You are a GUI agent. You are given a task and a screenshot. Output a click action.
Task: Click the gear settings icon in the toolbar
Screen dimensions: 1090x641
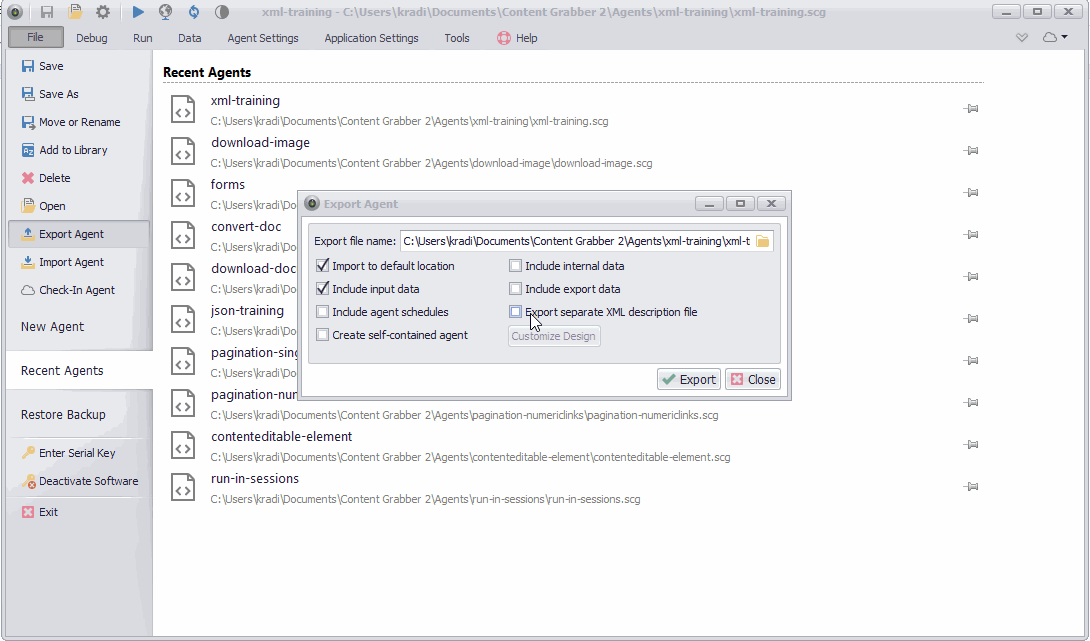click(102, 12)
